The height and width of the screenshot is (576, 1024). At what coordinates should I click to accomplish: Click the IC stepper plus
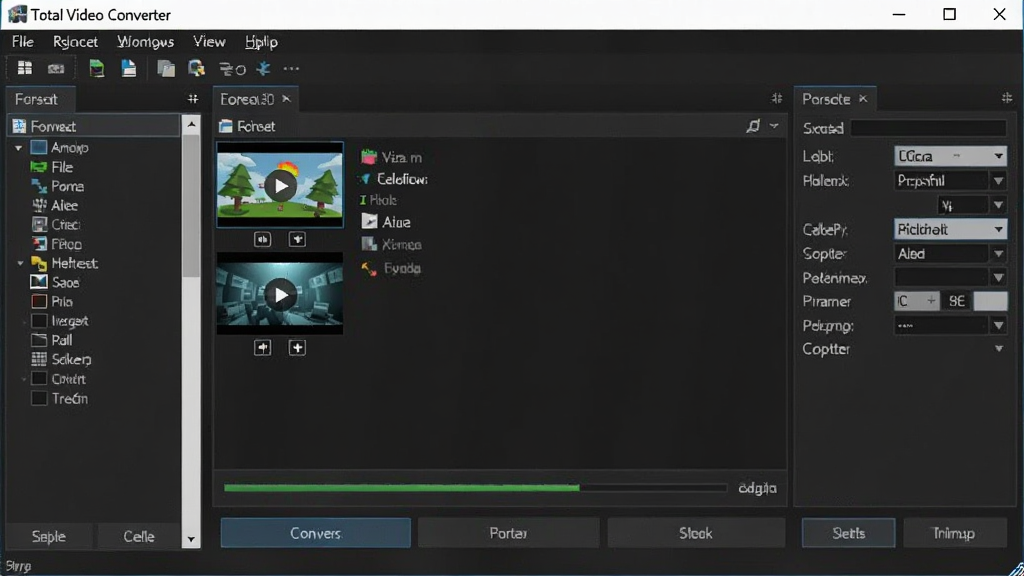pos(931,301)
